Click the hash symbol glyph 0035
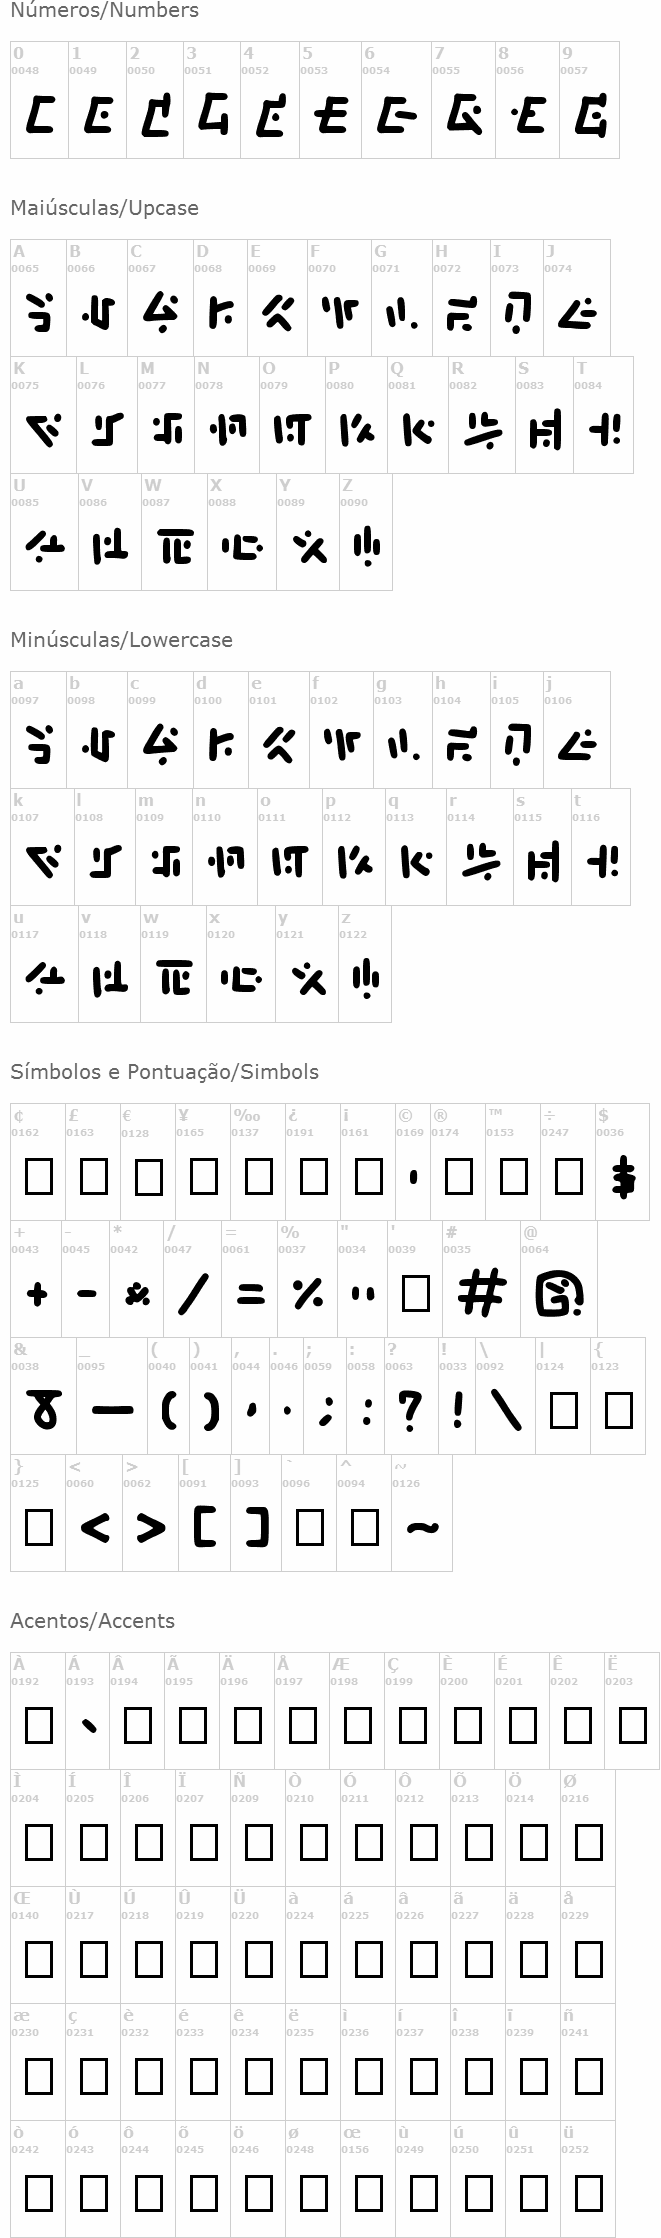The width and height of the screenshot is (661, 2238). point(480,1279)
